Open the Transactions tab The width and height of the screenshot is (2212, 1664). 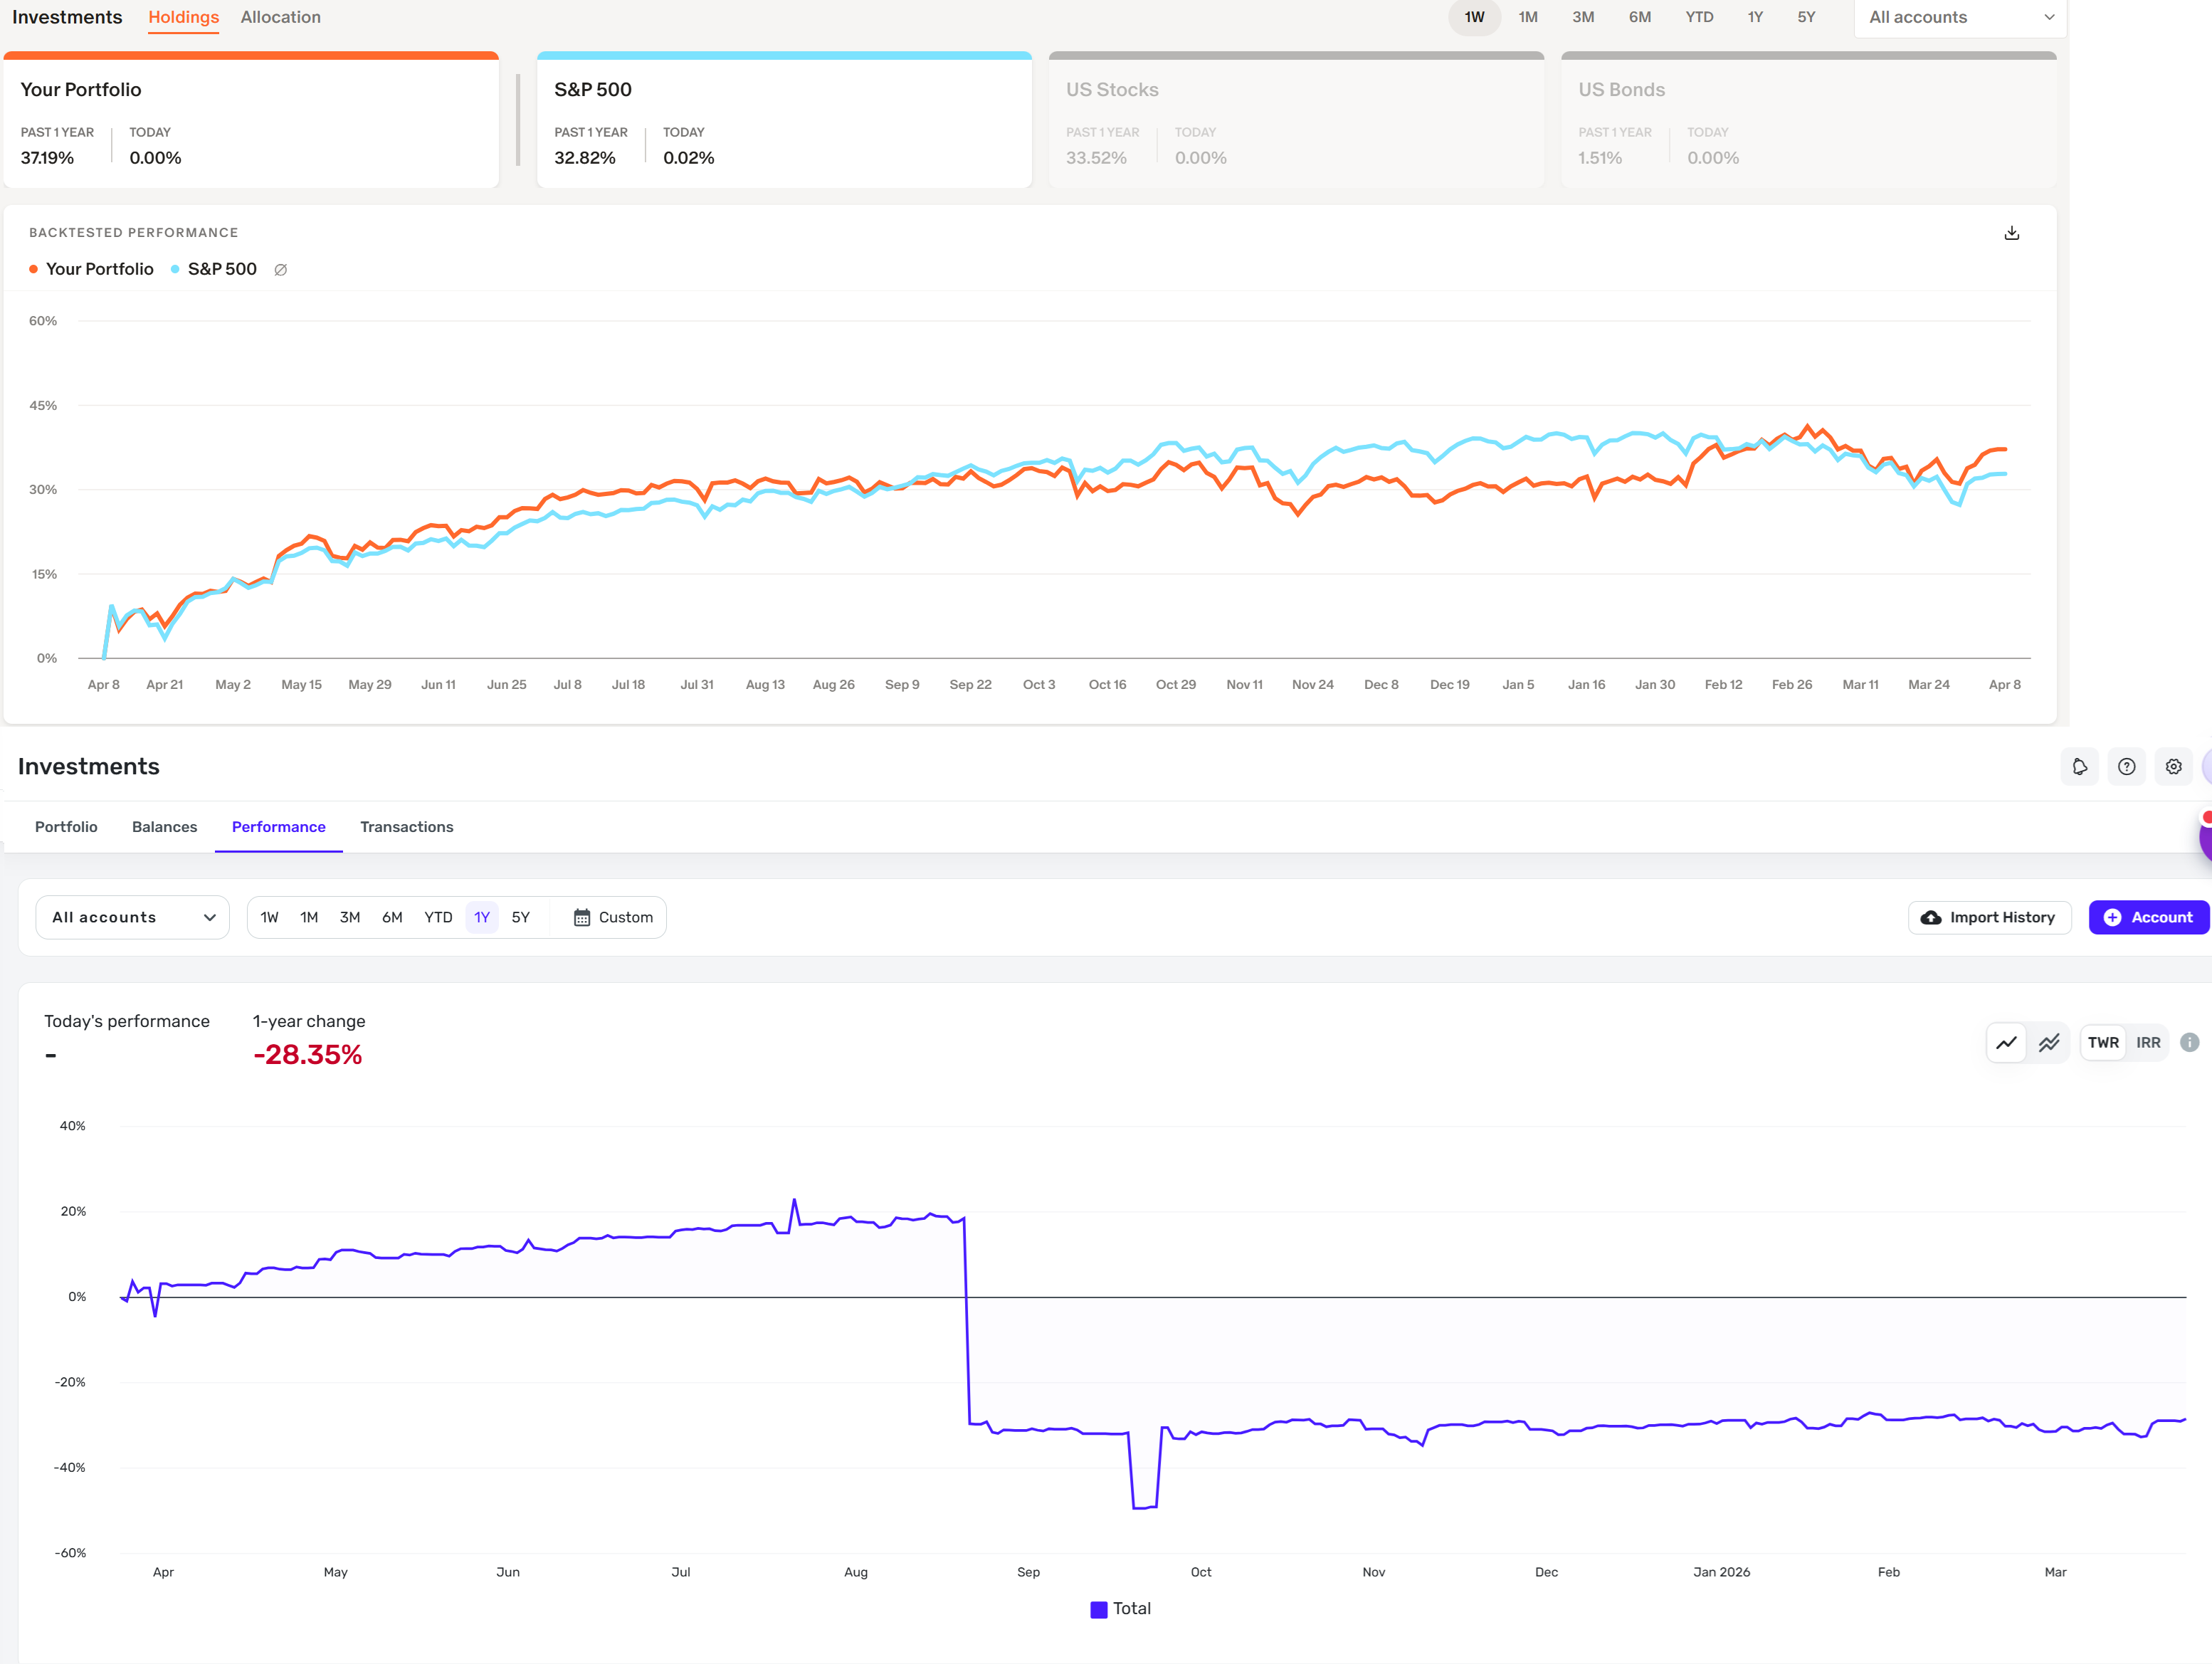click(406, 827)
